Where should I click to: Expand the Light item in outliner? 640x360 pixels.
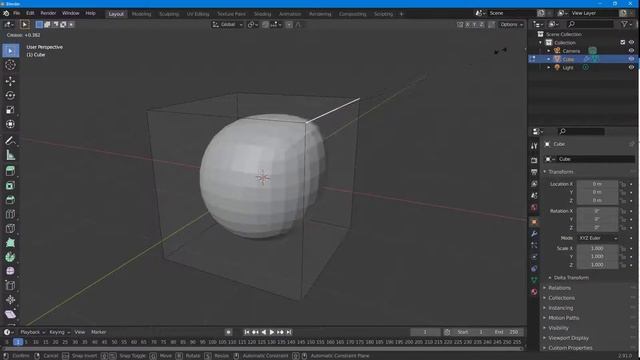549,67
